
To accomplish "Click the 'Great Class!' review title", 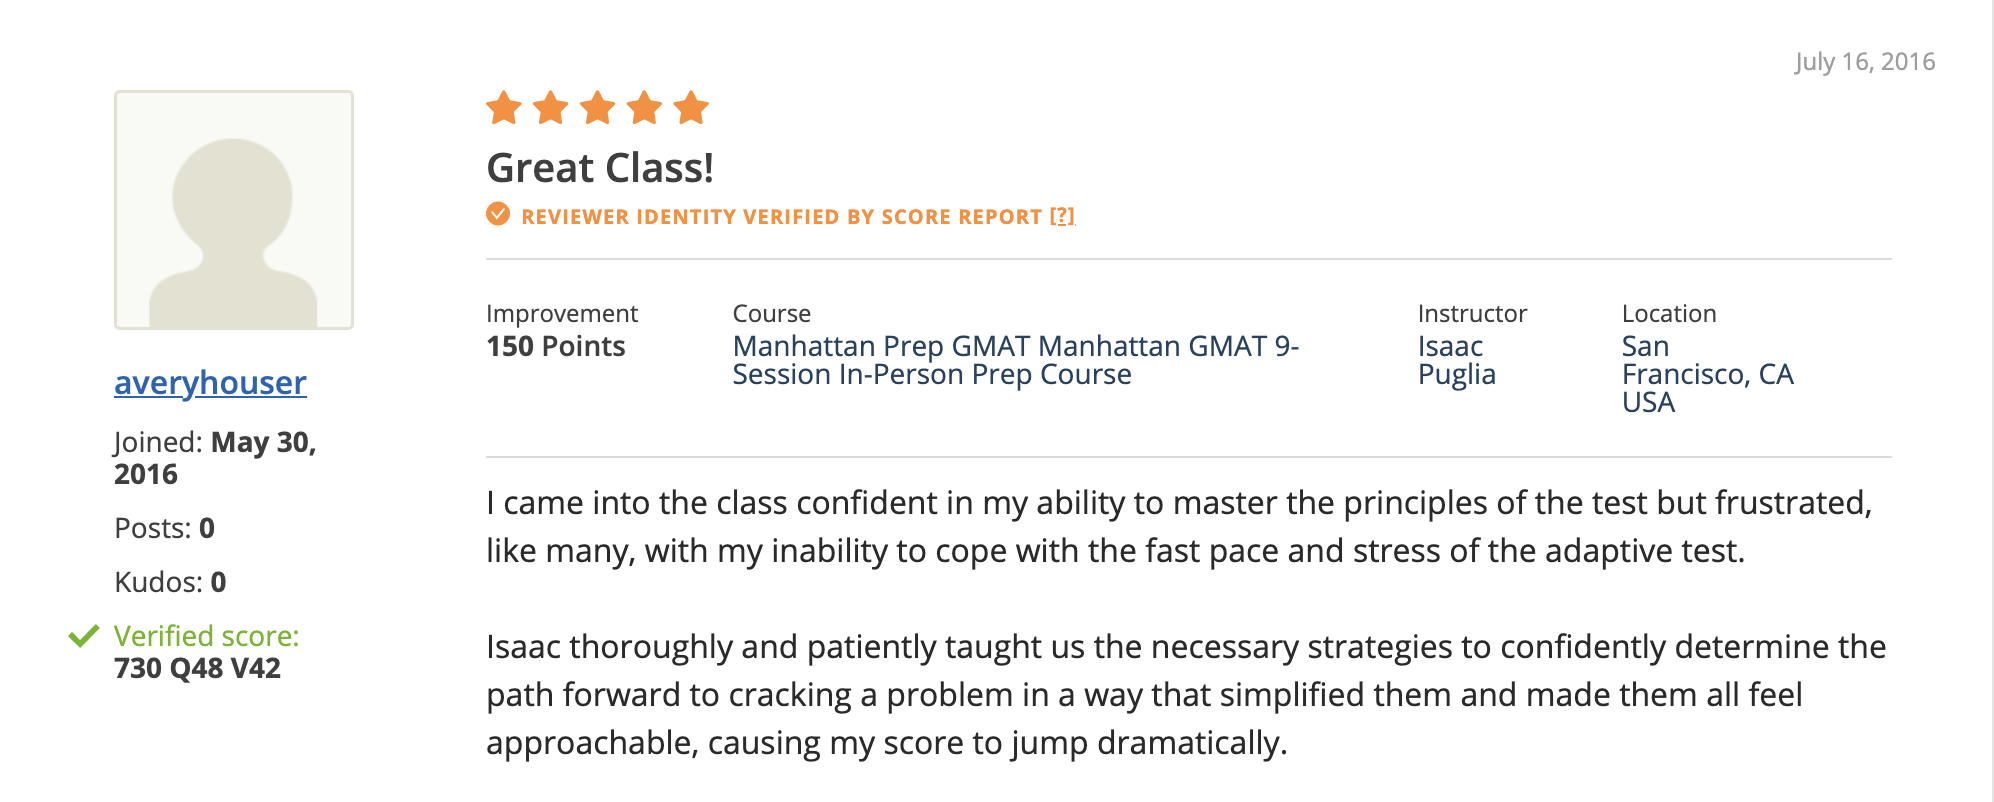I will click(600, 168).
